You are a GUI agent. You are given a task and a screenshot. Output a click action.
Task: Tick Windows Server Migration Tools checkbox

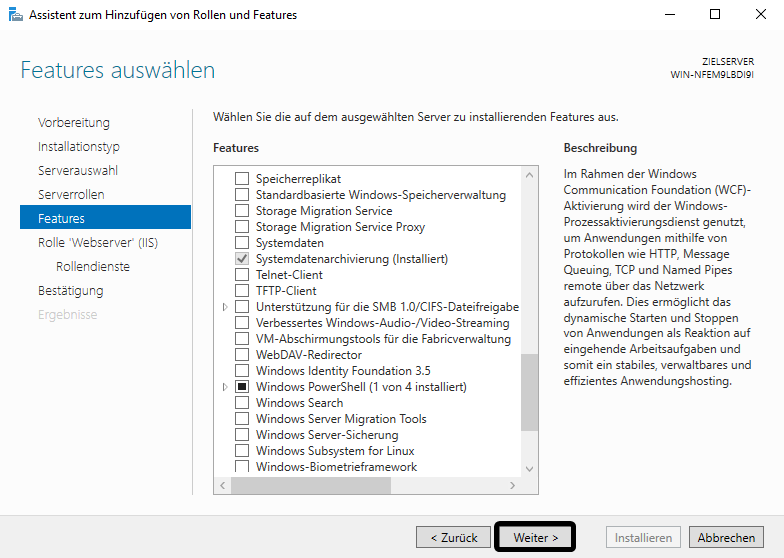point(242,418)
